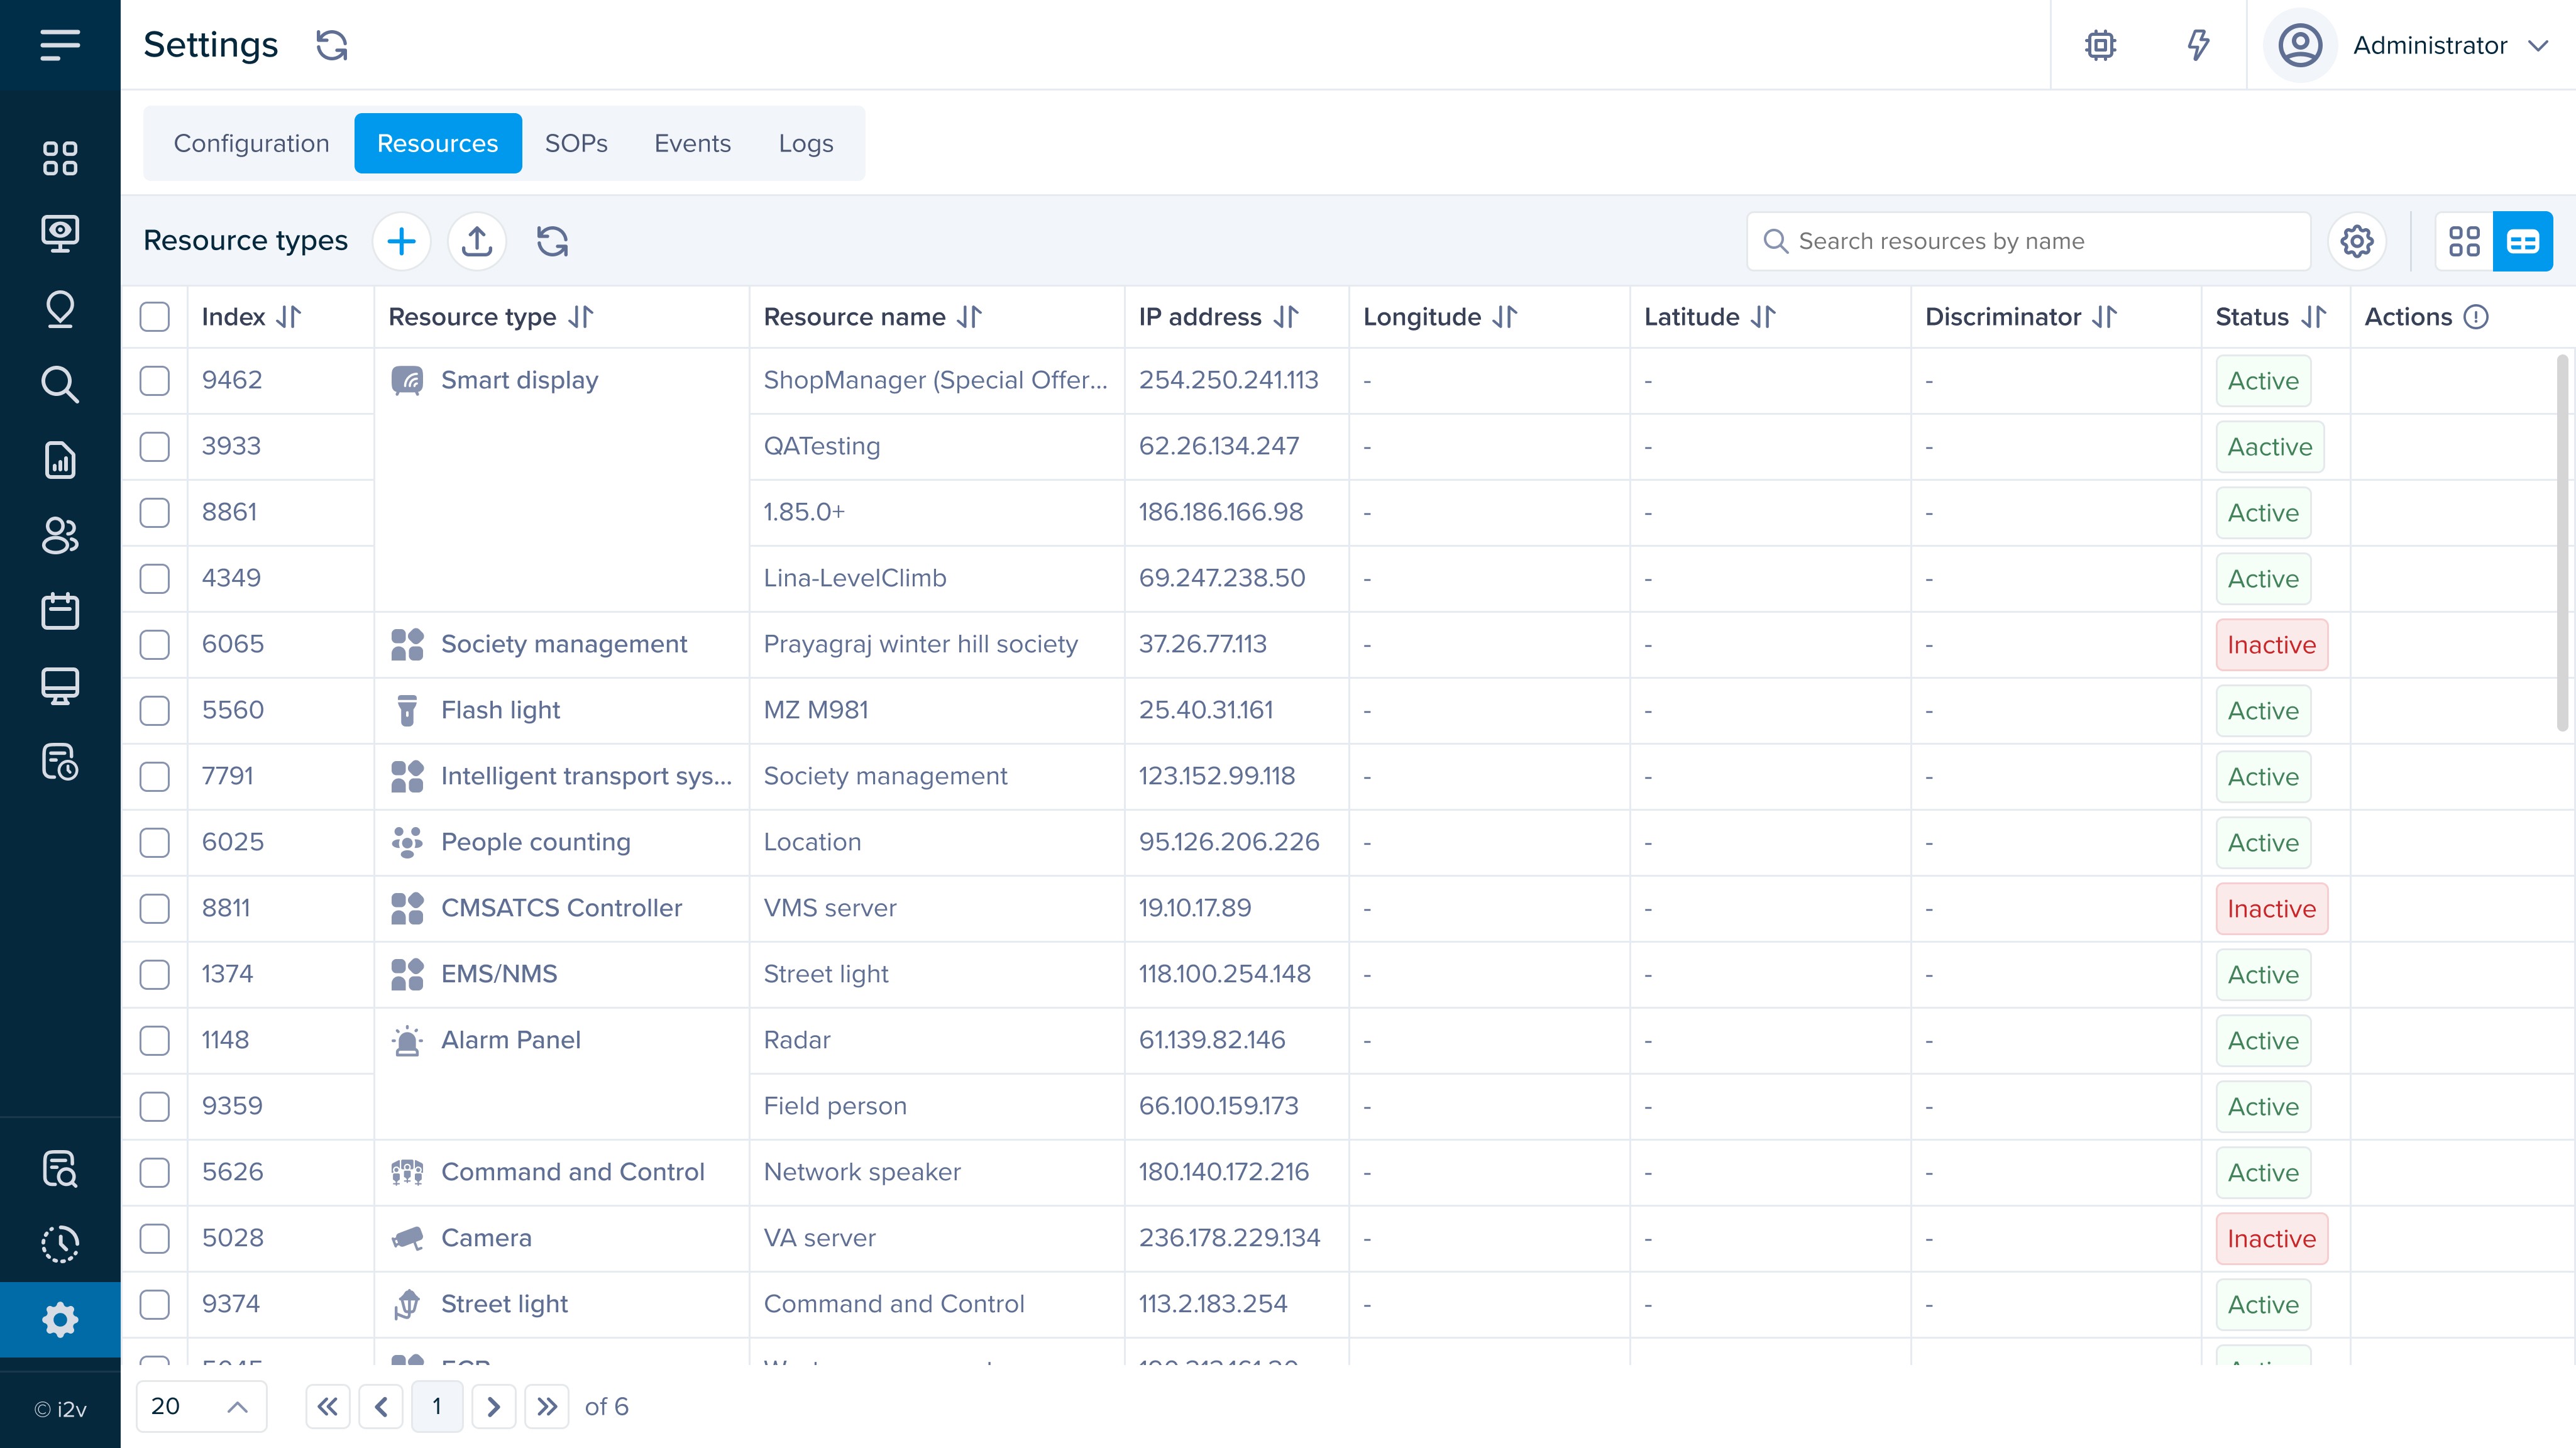Open users icon in left sidebar

[60, 535]
